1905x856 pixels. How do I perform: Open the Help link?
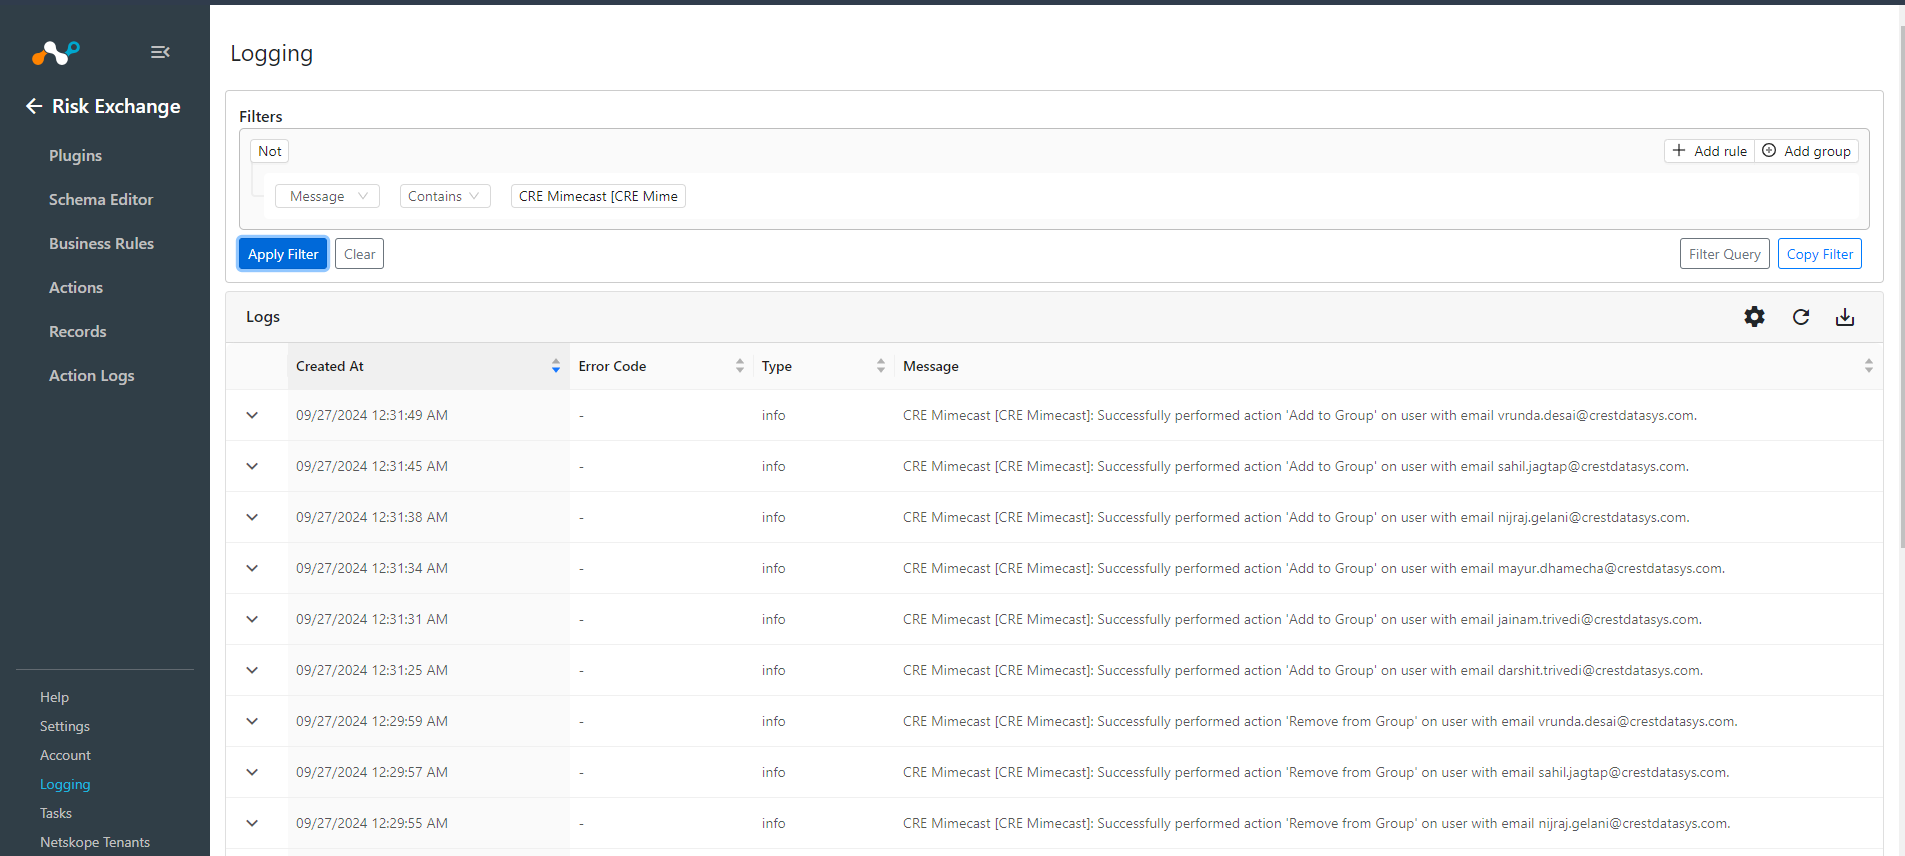click(54, 697)
